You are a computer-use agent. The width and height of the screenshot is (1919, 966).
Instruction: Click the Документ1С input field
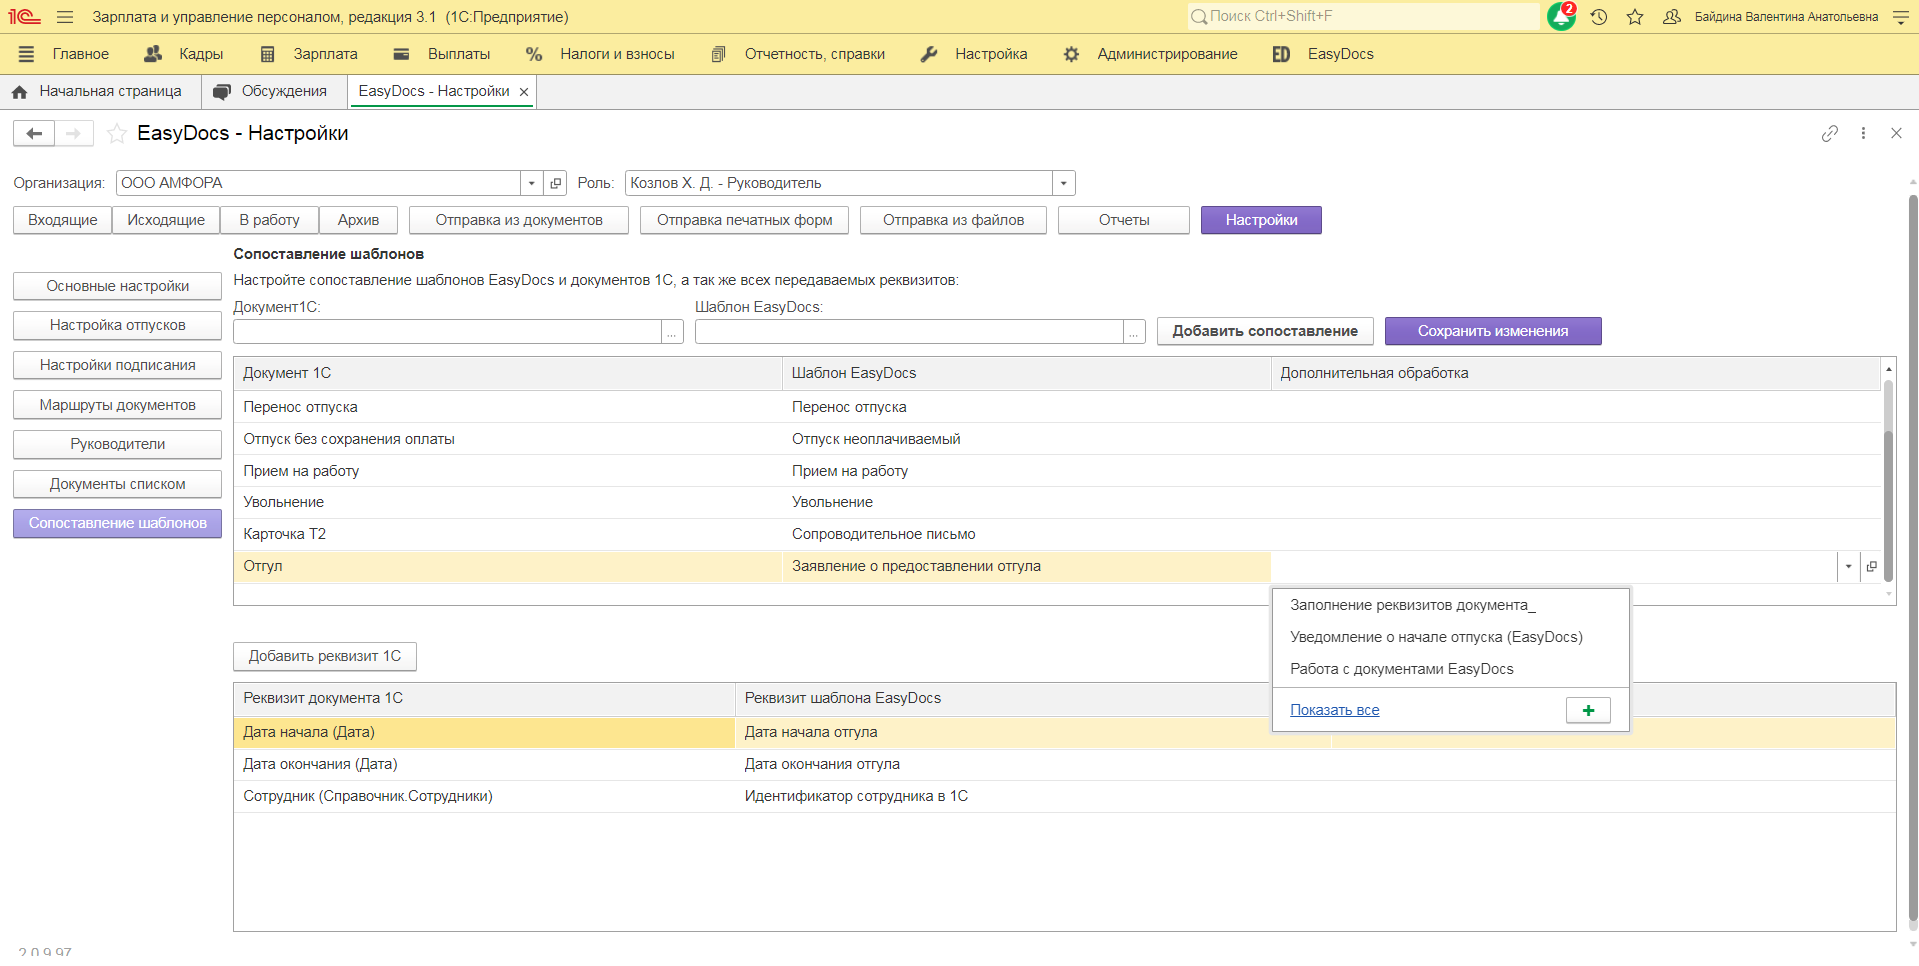(447, 331)
